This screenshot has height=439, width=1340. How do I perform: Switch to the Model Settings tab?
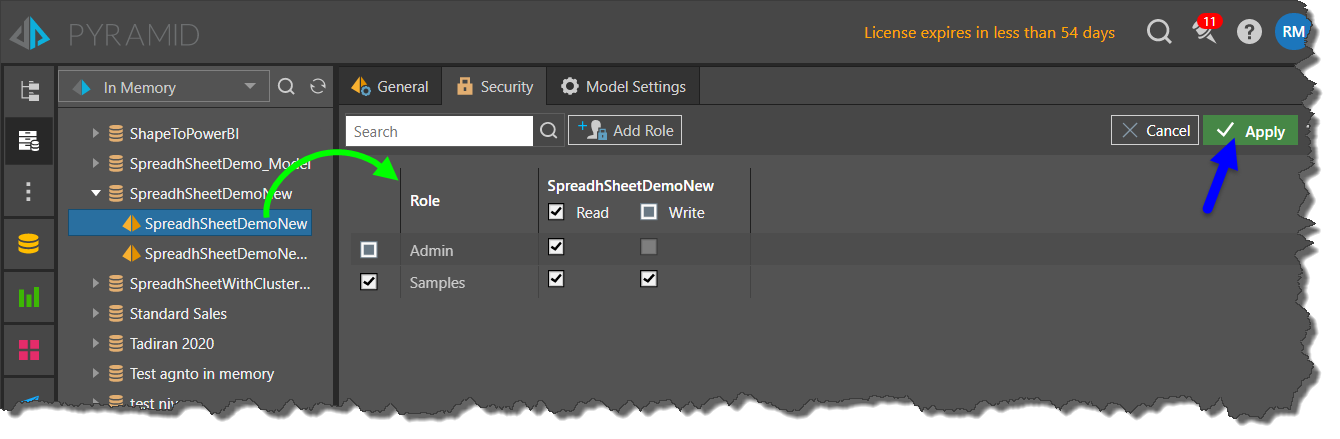(x=623, y=86)
